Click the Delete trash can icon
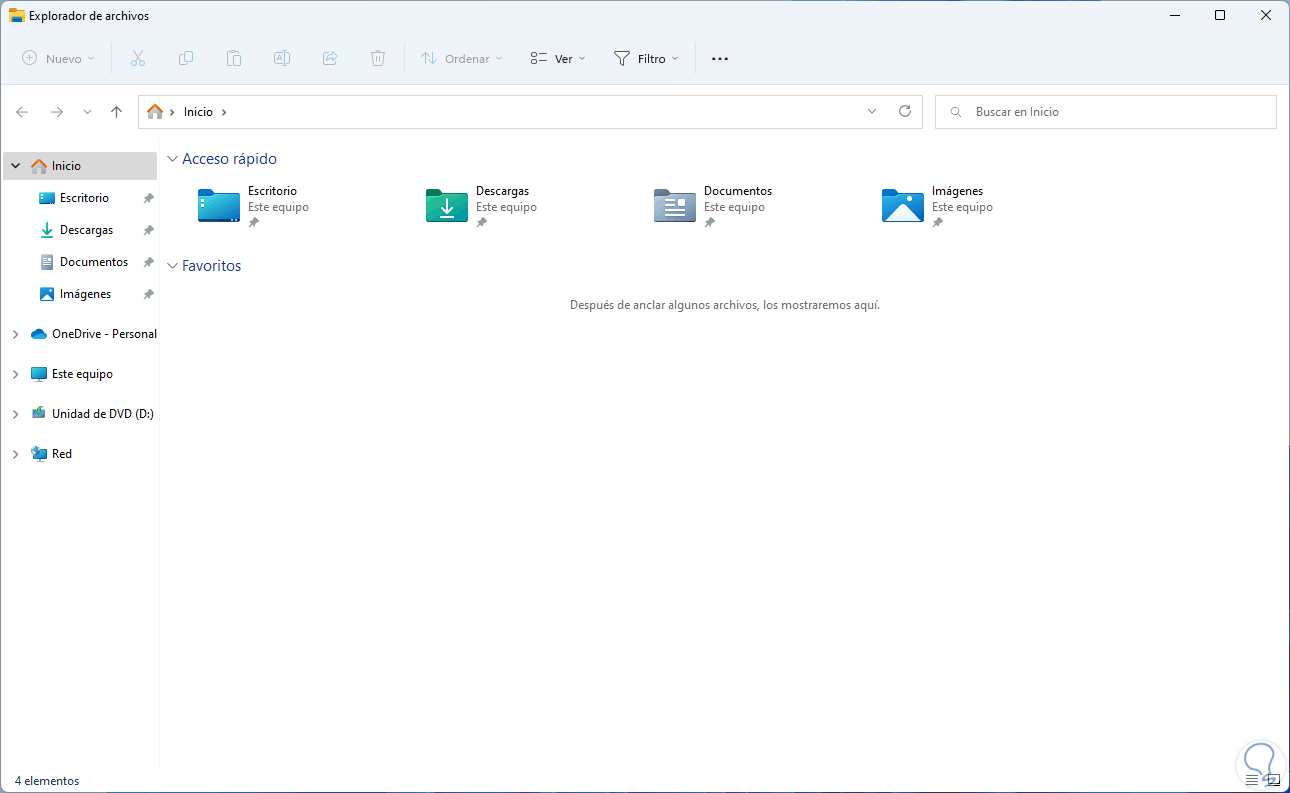 378,59
